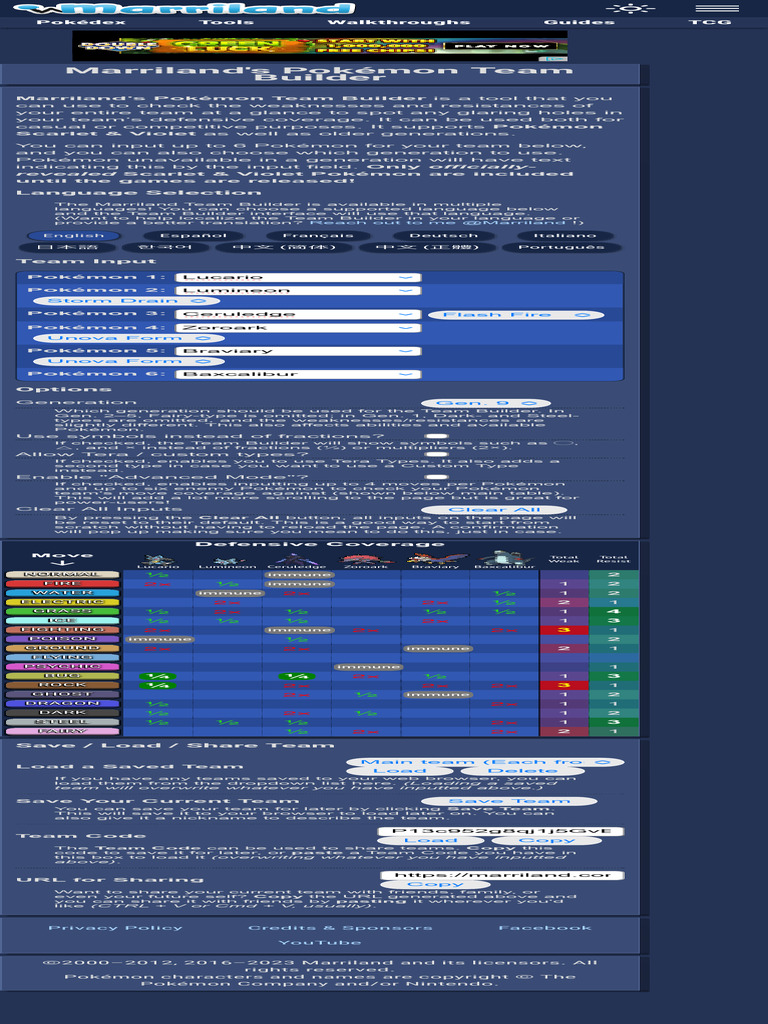Viewport: 768px width, 1024px height.
Task: Switch language to Español
Action: [x=193, y=236]
